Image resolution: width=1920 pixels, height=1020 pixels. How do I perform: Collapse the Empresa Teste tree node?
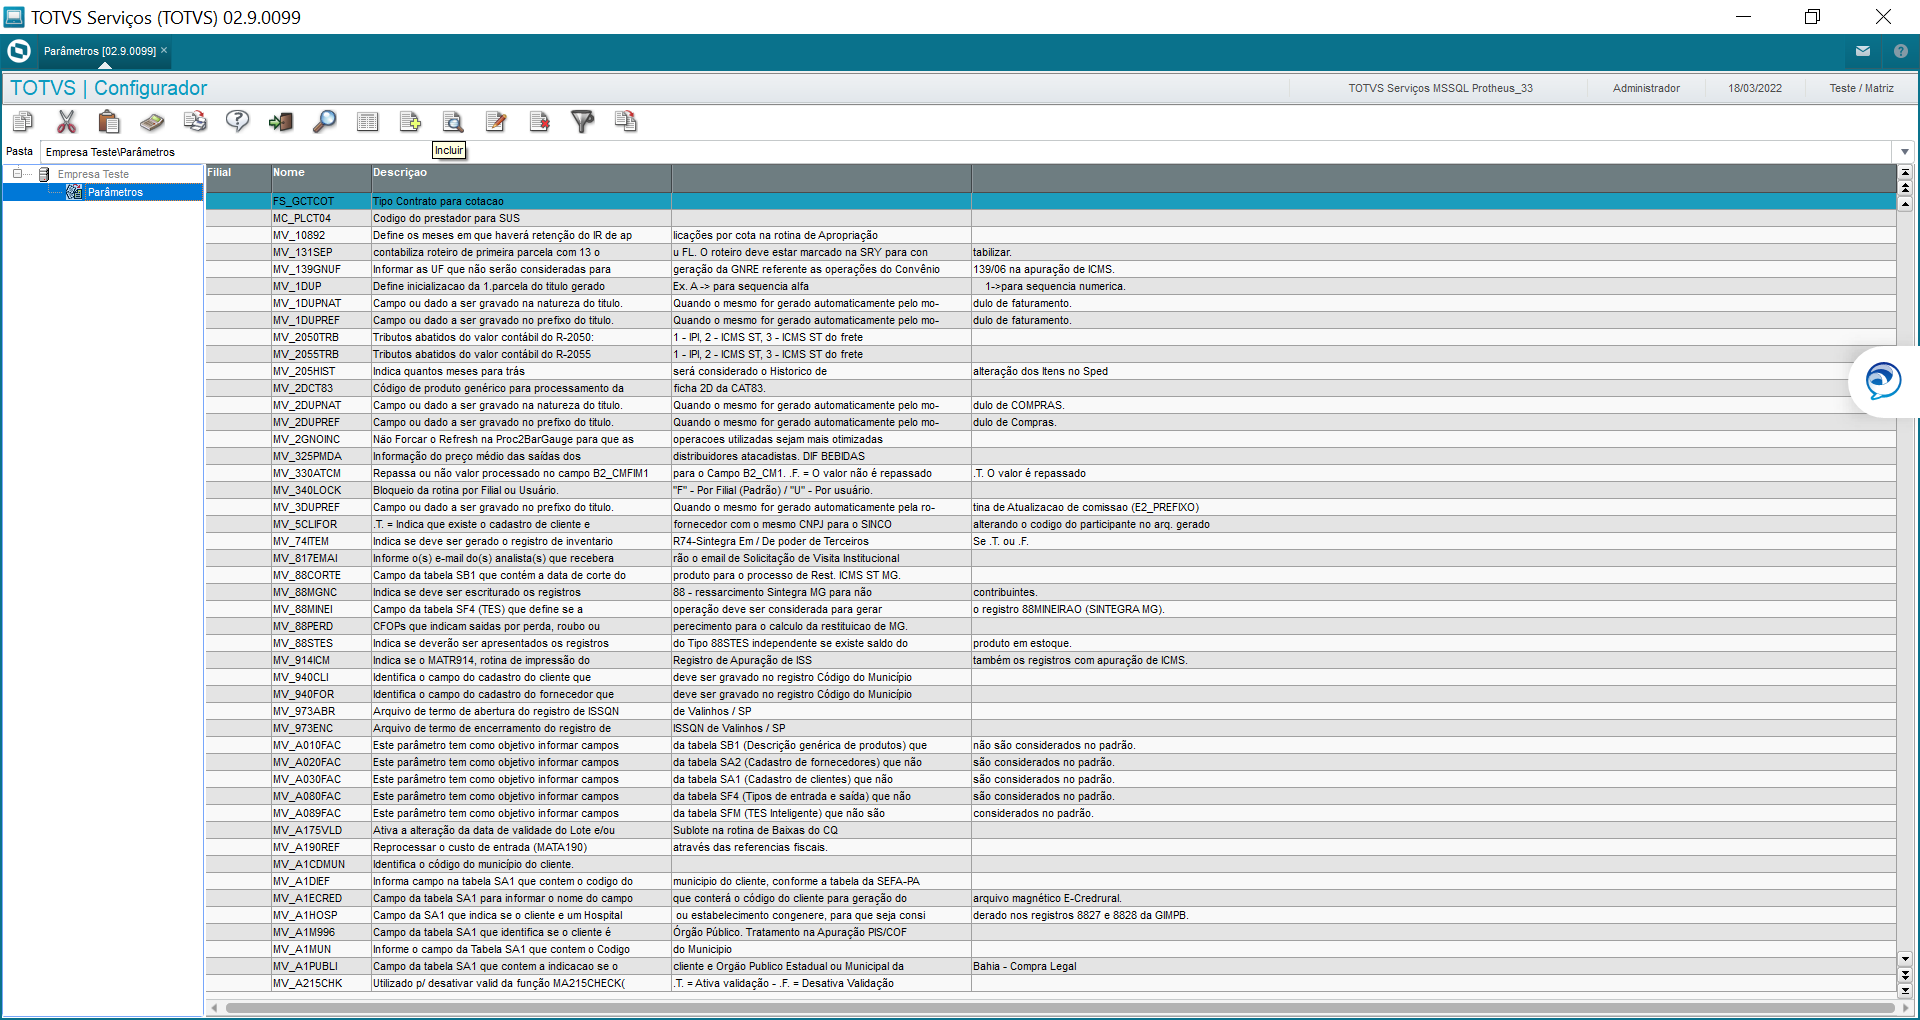click(x=17, y=174)
